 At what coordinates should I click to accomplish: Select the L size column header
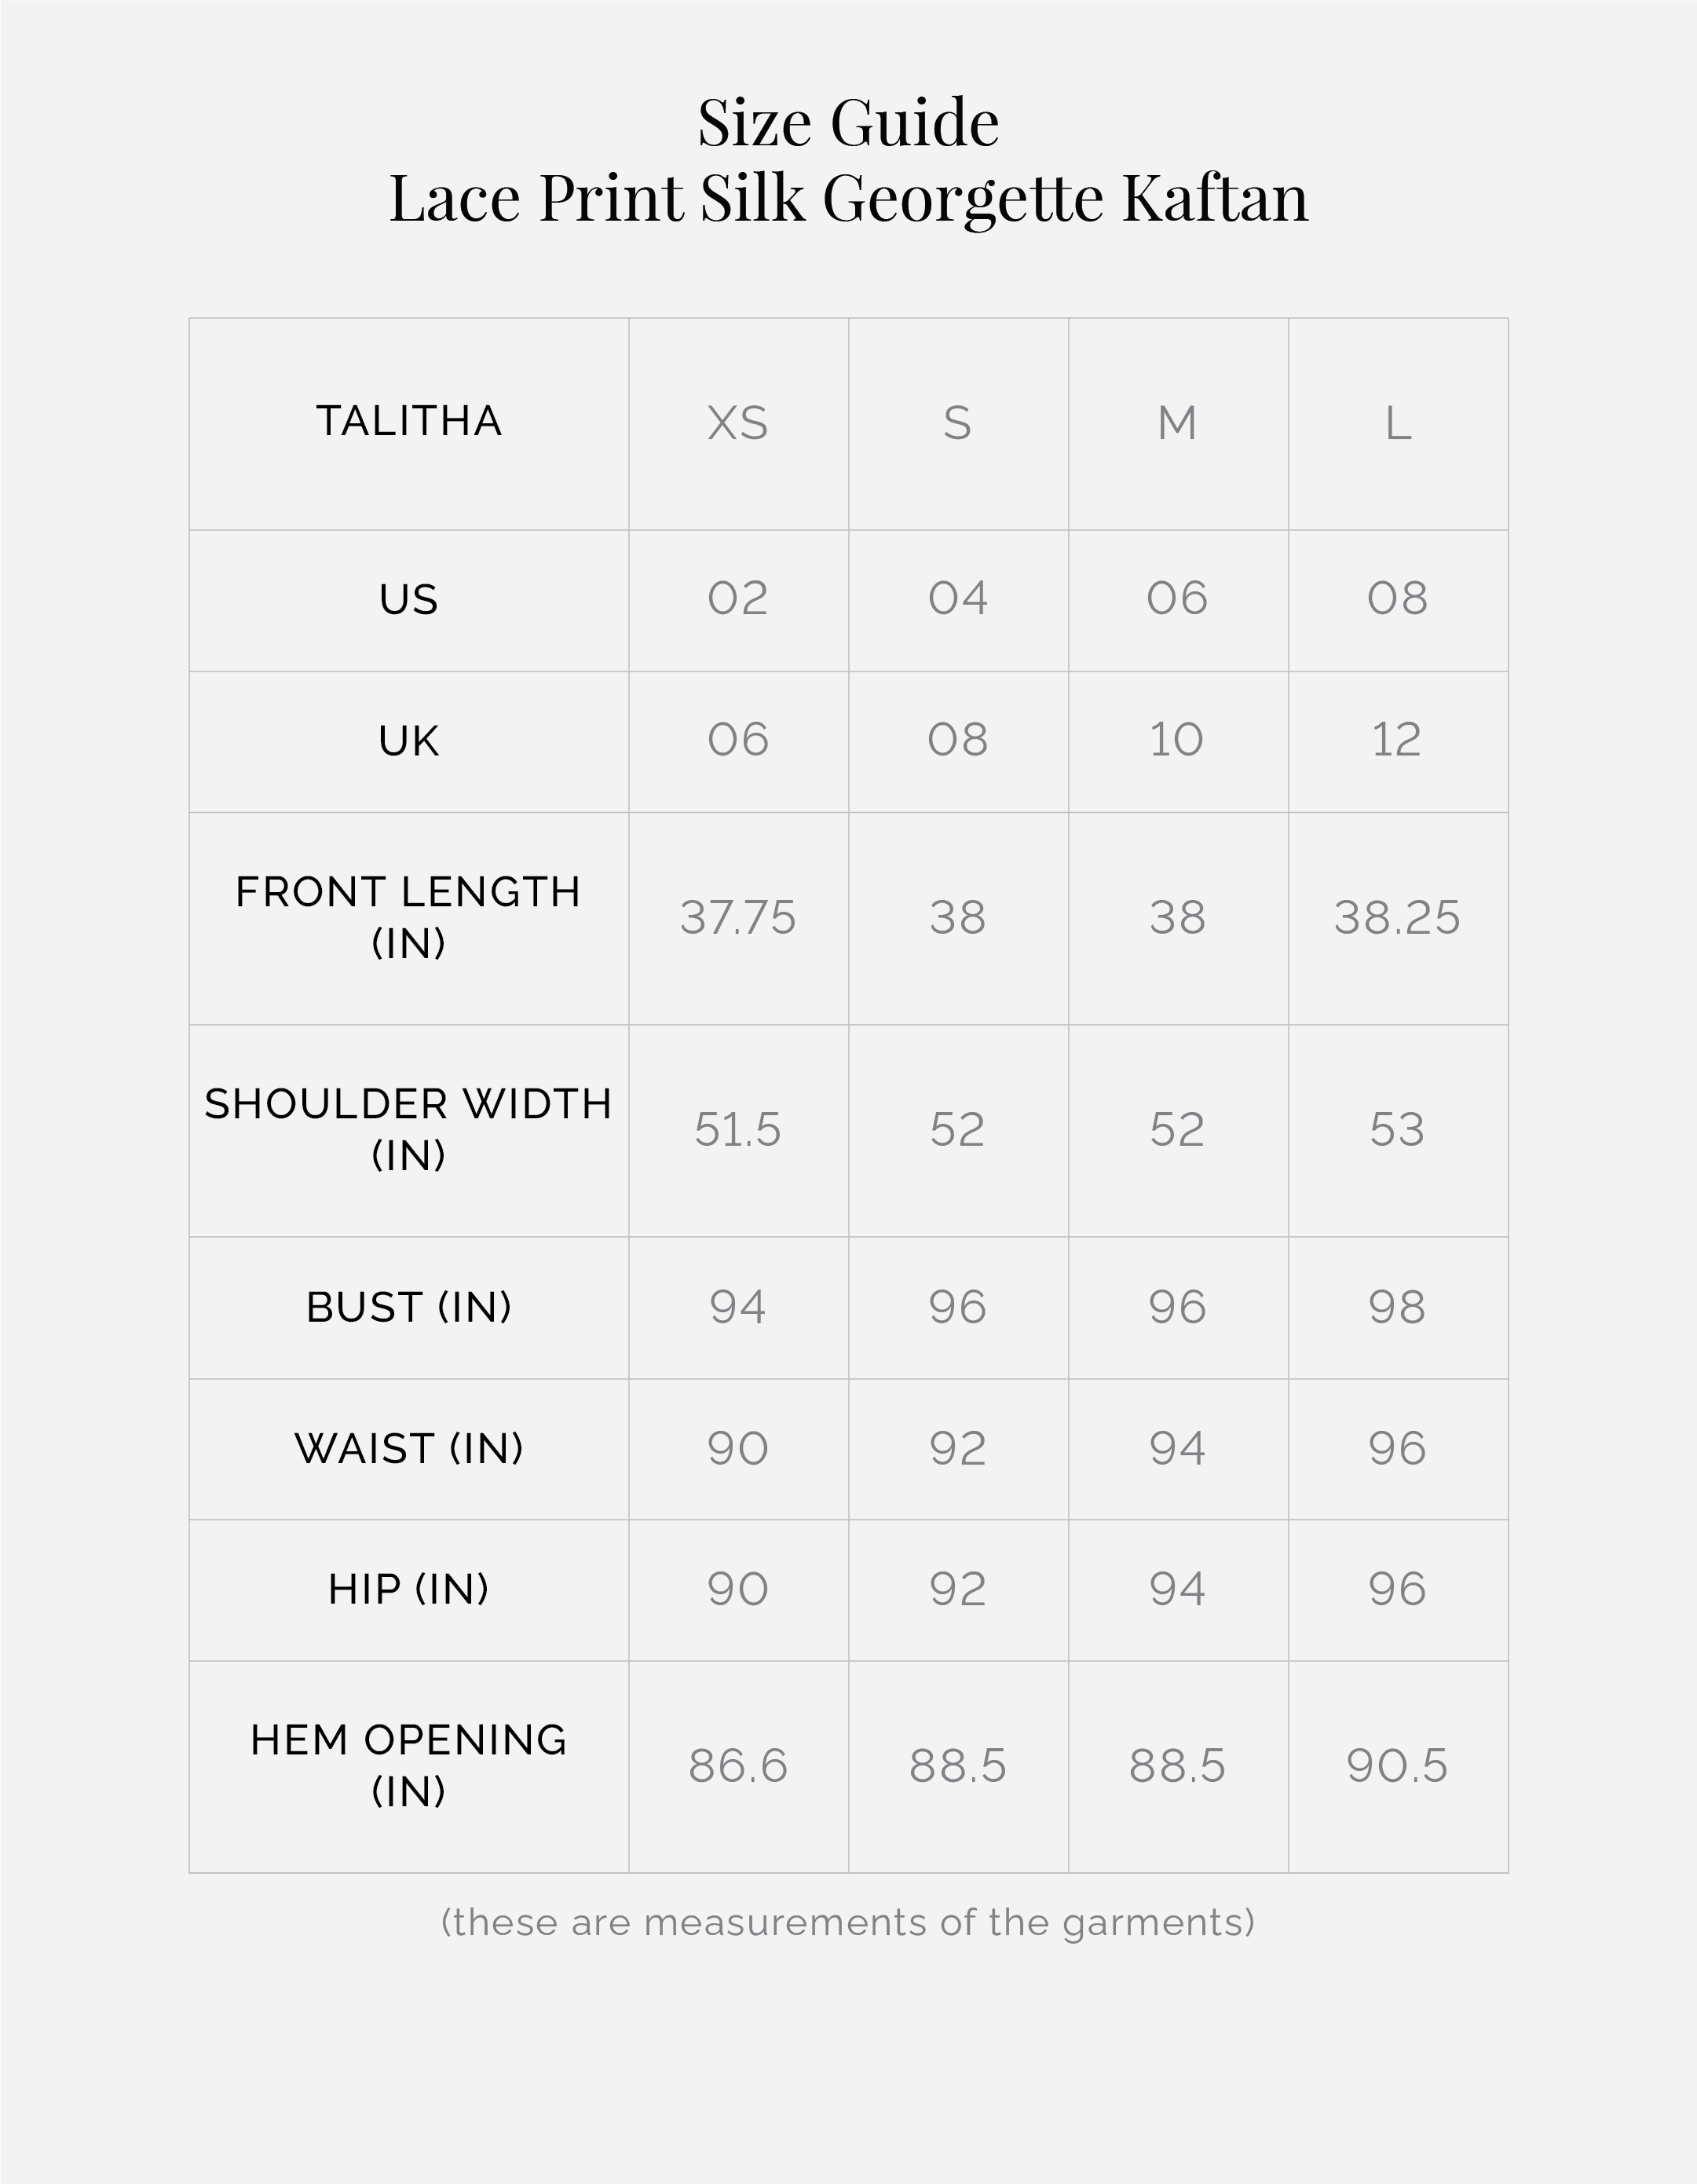[1397, 423]
